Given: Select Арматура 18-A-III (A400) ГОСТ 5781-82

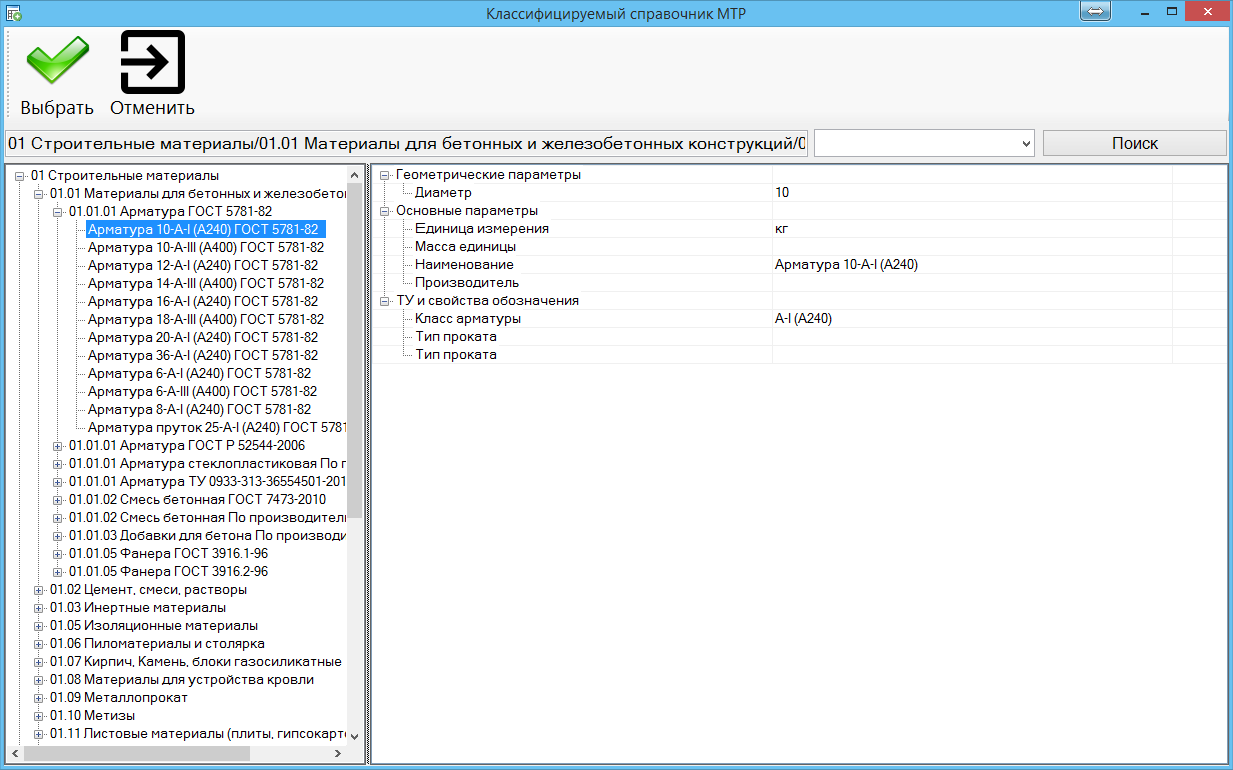Looking at the screenshot, I should [206, 319].
